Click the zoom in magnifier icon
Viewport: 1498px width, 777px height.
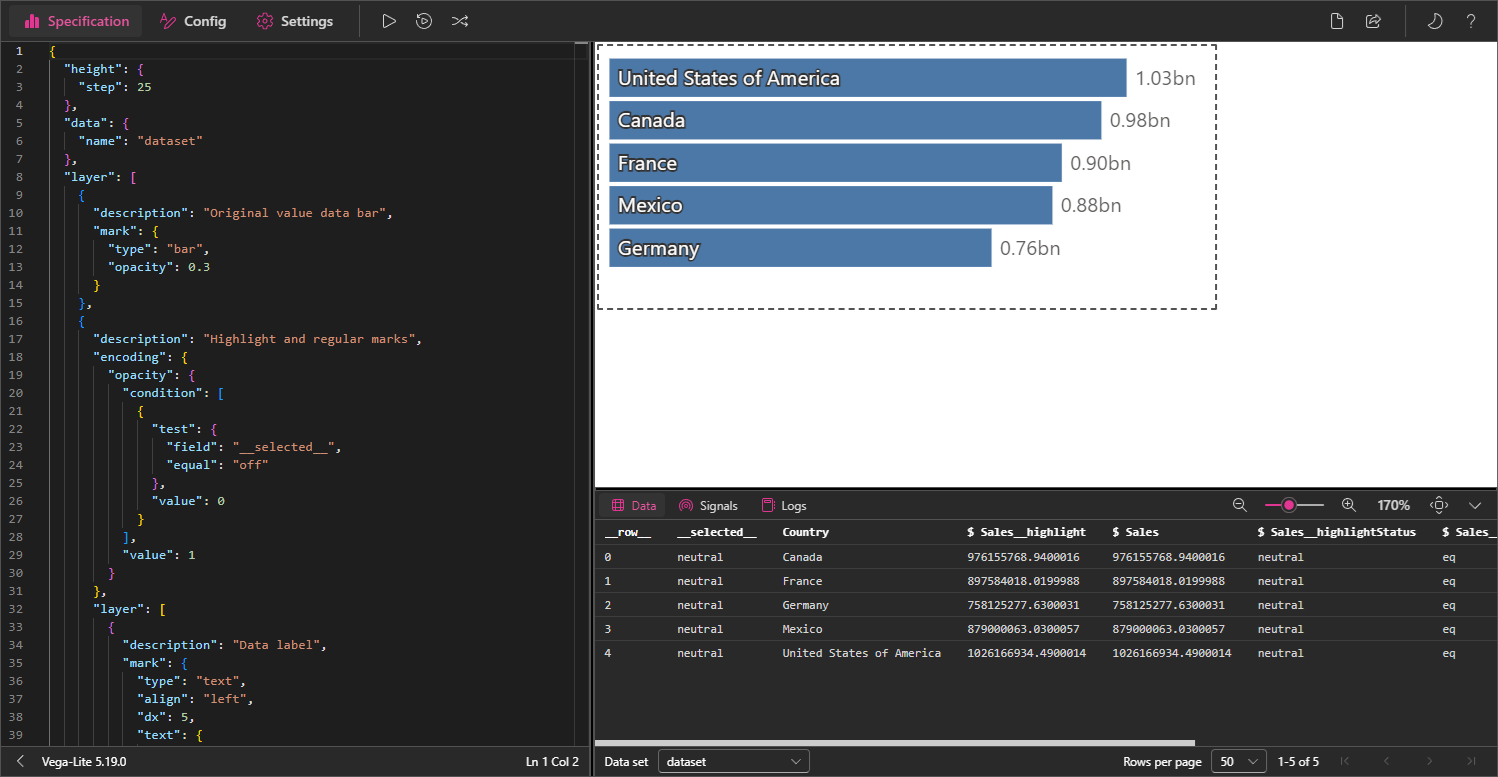click(1348, 505)
